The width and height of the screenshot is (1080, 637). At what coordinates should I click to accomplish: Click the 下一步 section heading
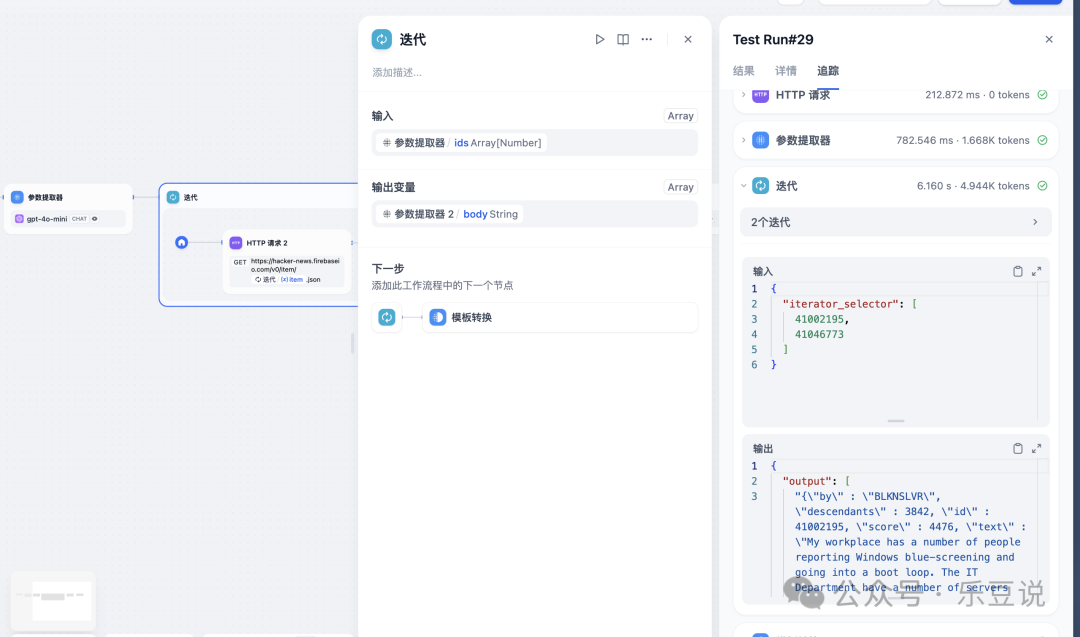coord(388,269)
